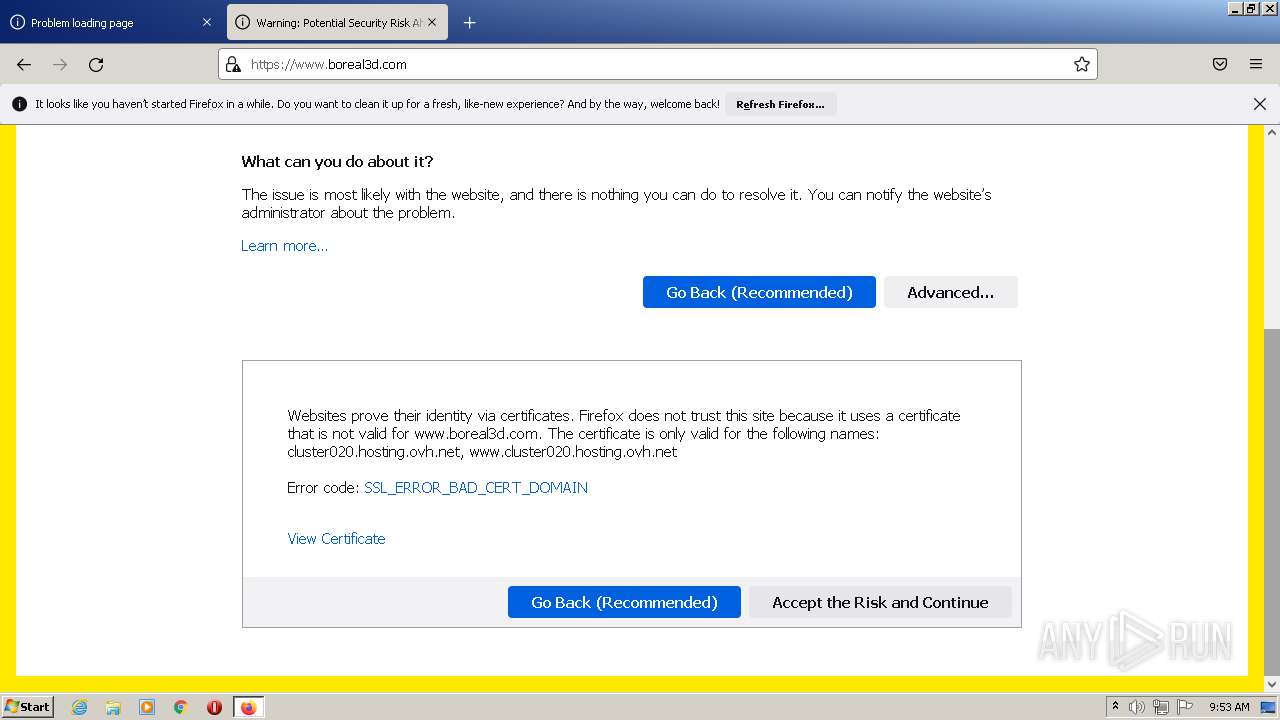Click the Refresh Firefox button
Image resolution: width=1280 pixels, height=720 pixels.
pos(780,104)
